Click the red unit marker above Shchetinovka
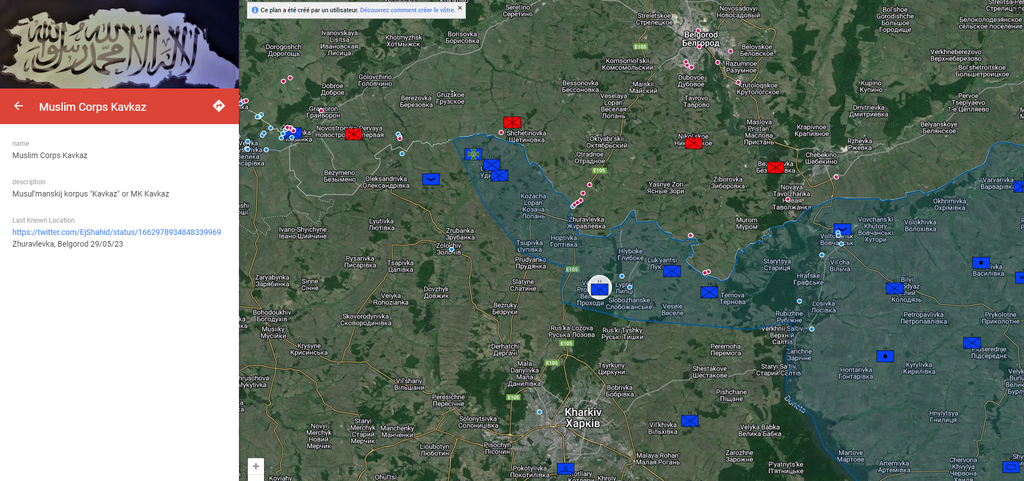The image size is (1024, 481). click(x=512, y=123)
